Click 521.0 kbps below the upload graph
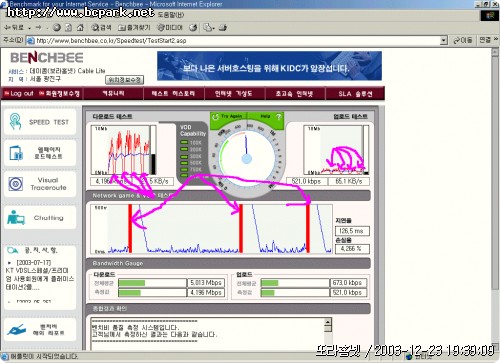 (306, 181)
